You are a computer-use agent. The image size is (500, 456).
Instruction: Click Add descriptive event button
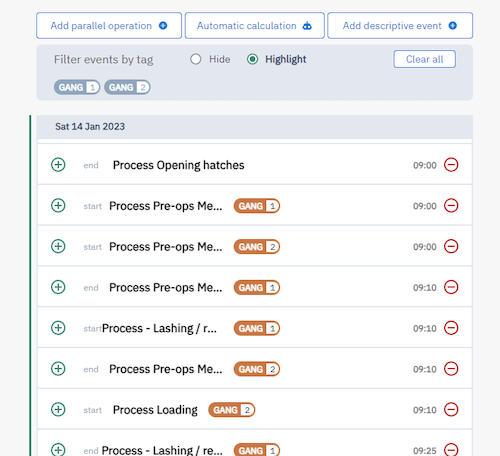pyautogui.click(x=400, y=26)
